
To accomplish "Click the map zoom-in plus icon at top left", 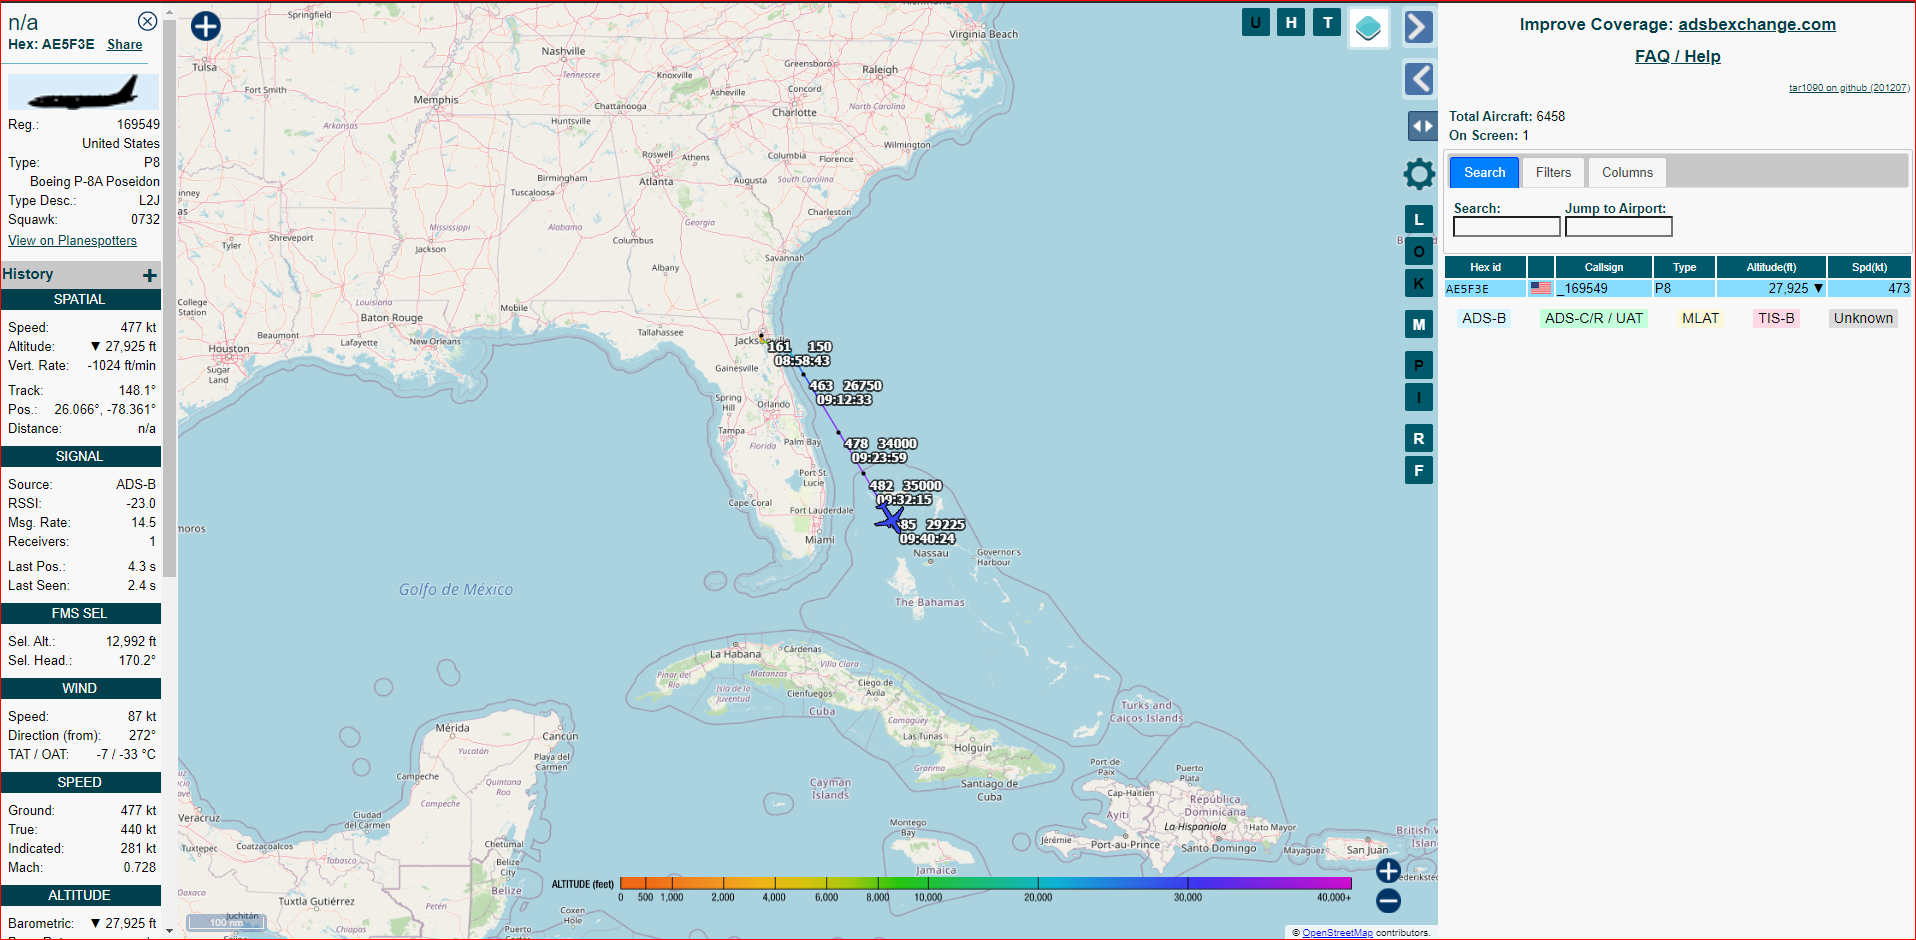I will click(x=206, y=26).
